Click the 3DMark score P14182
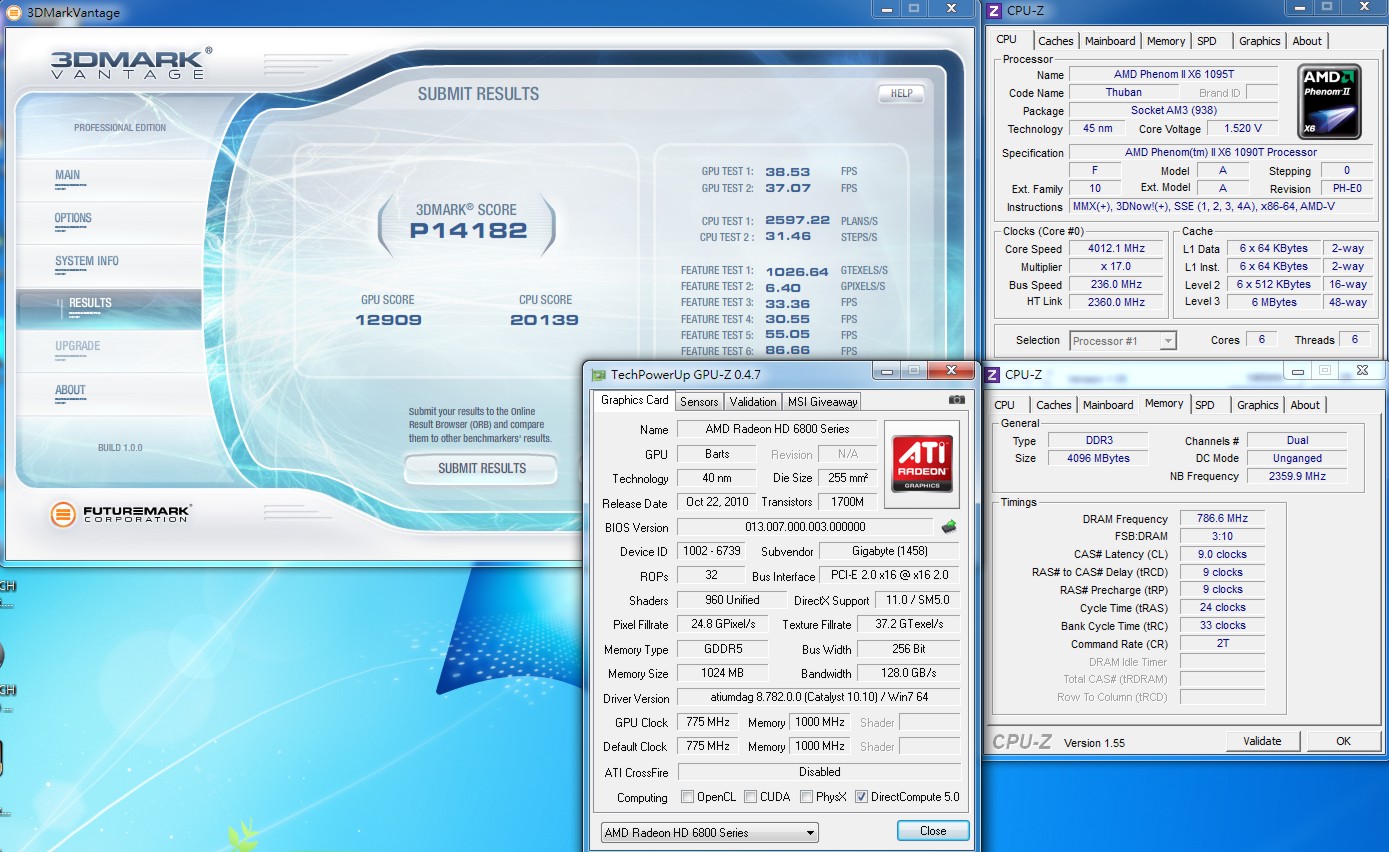1389x852 pixels. [x=468, y=231]
